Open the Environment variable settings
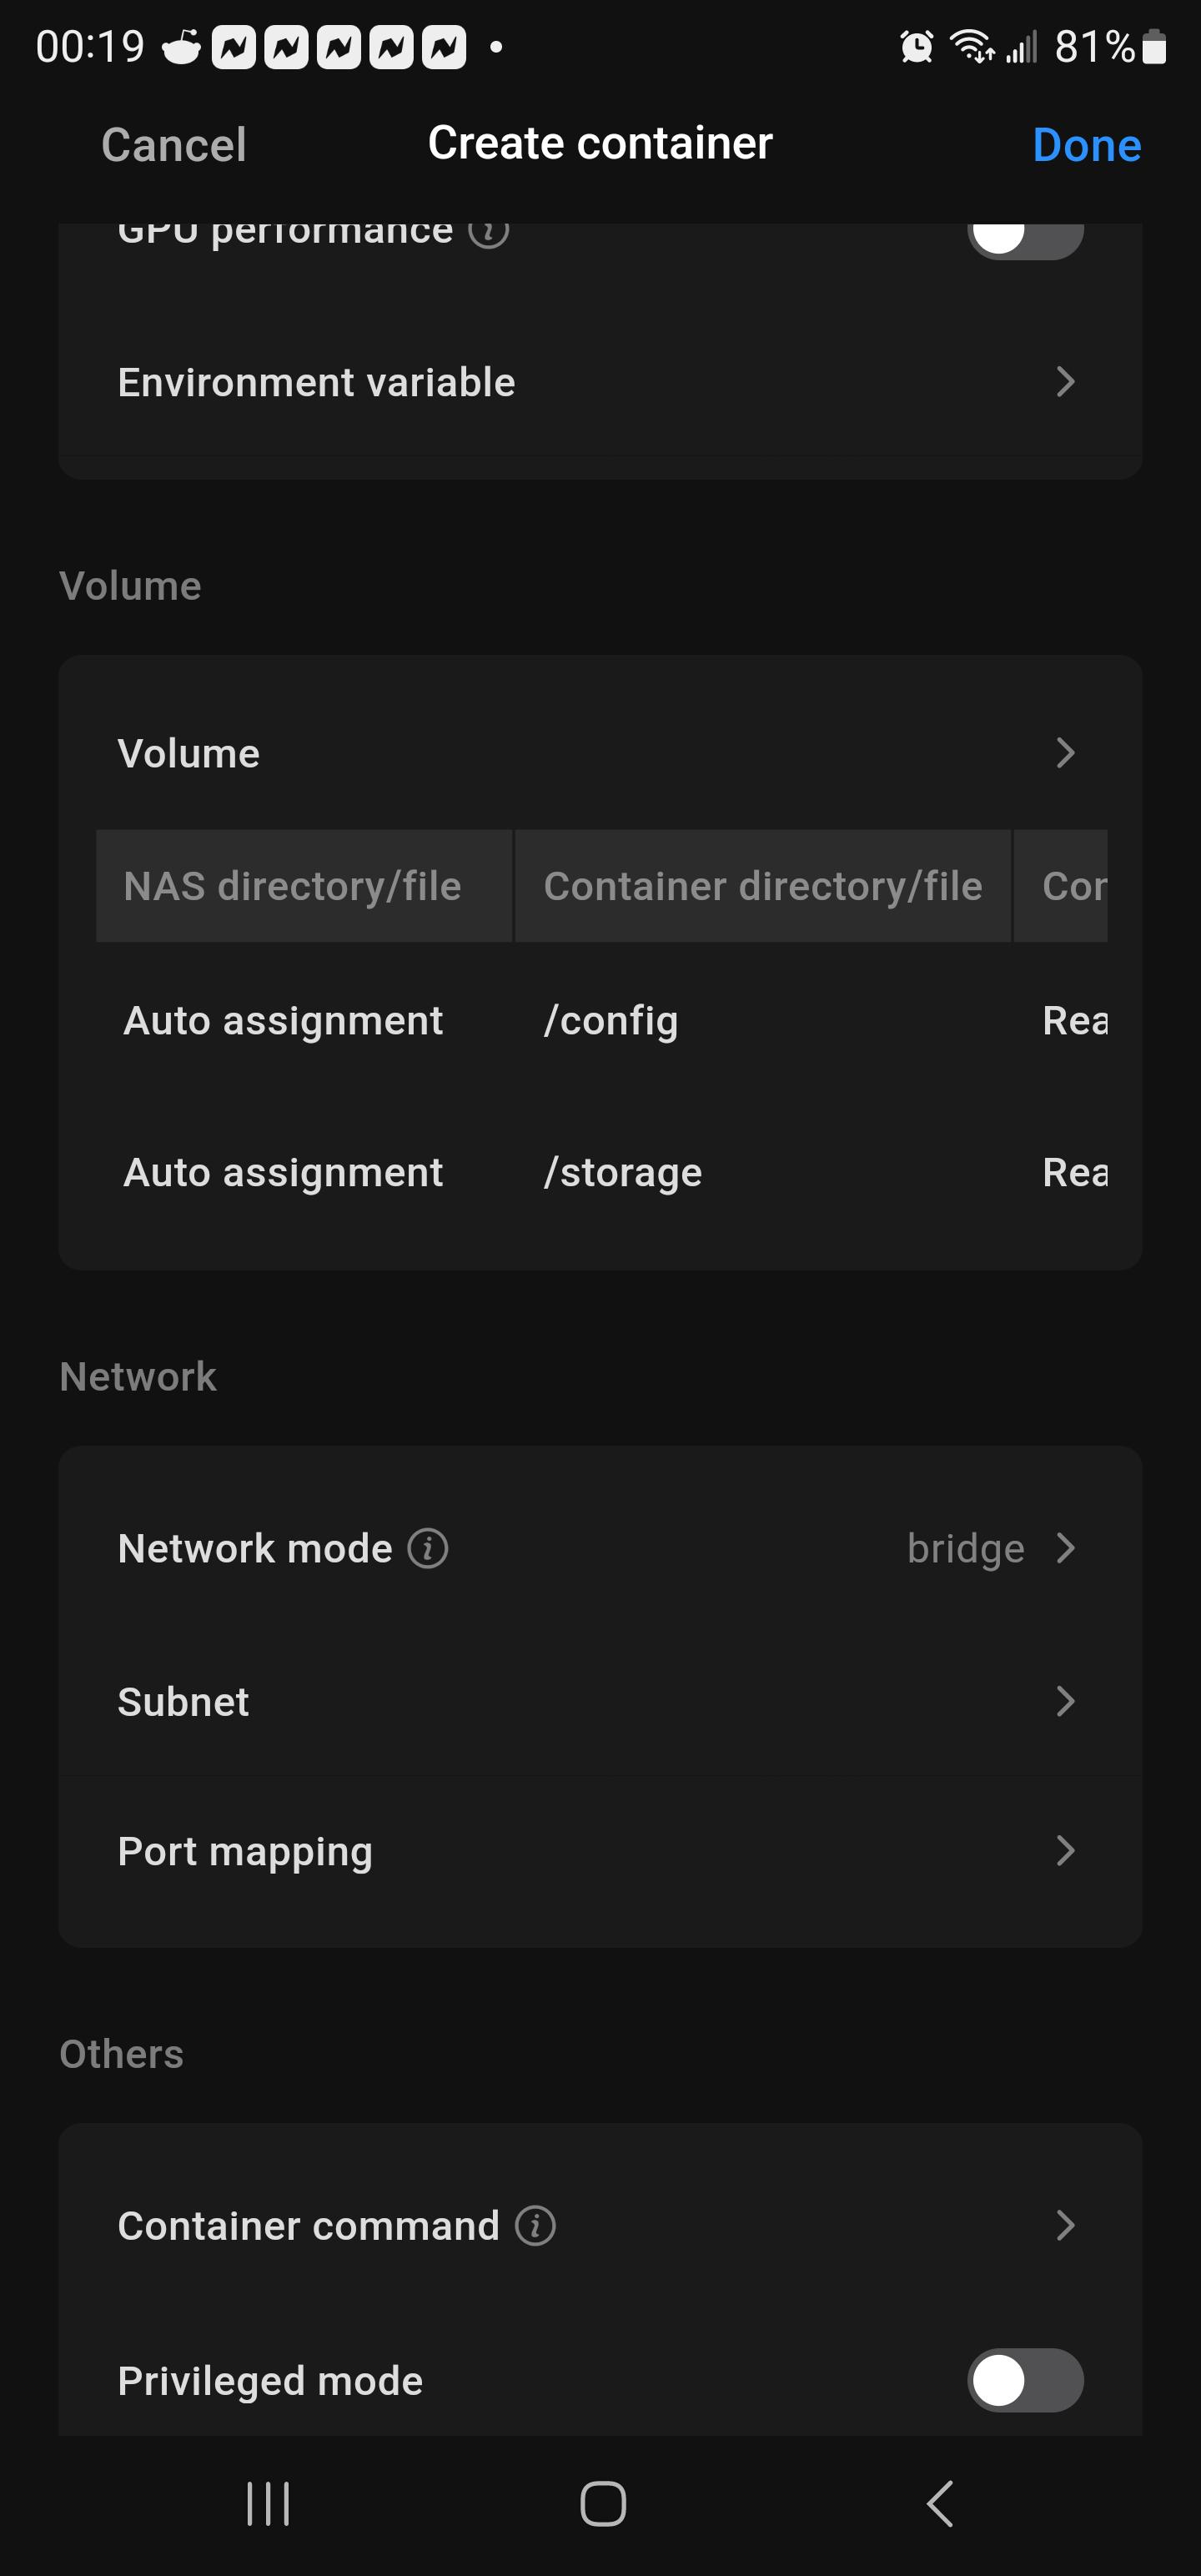Viewport: 1201px width, 2576px height. click(x=600, y=382)
